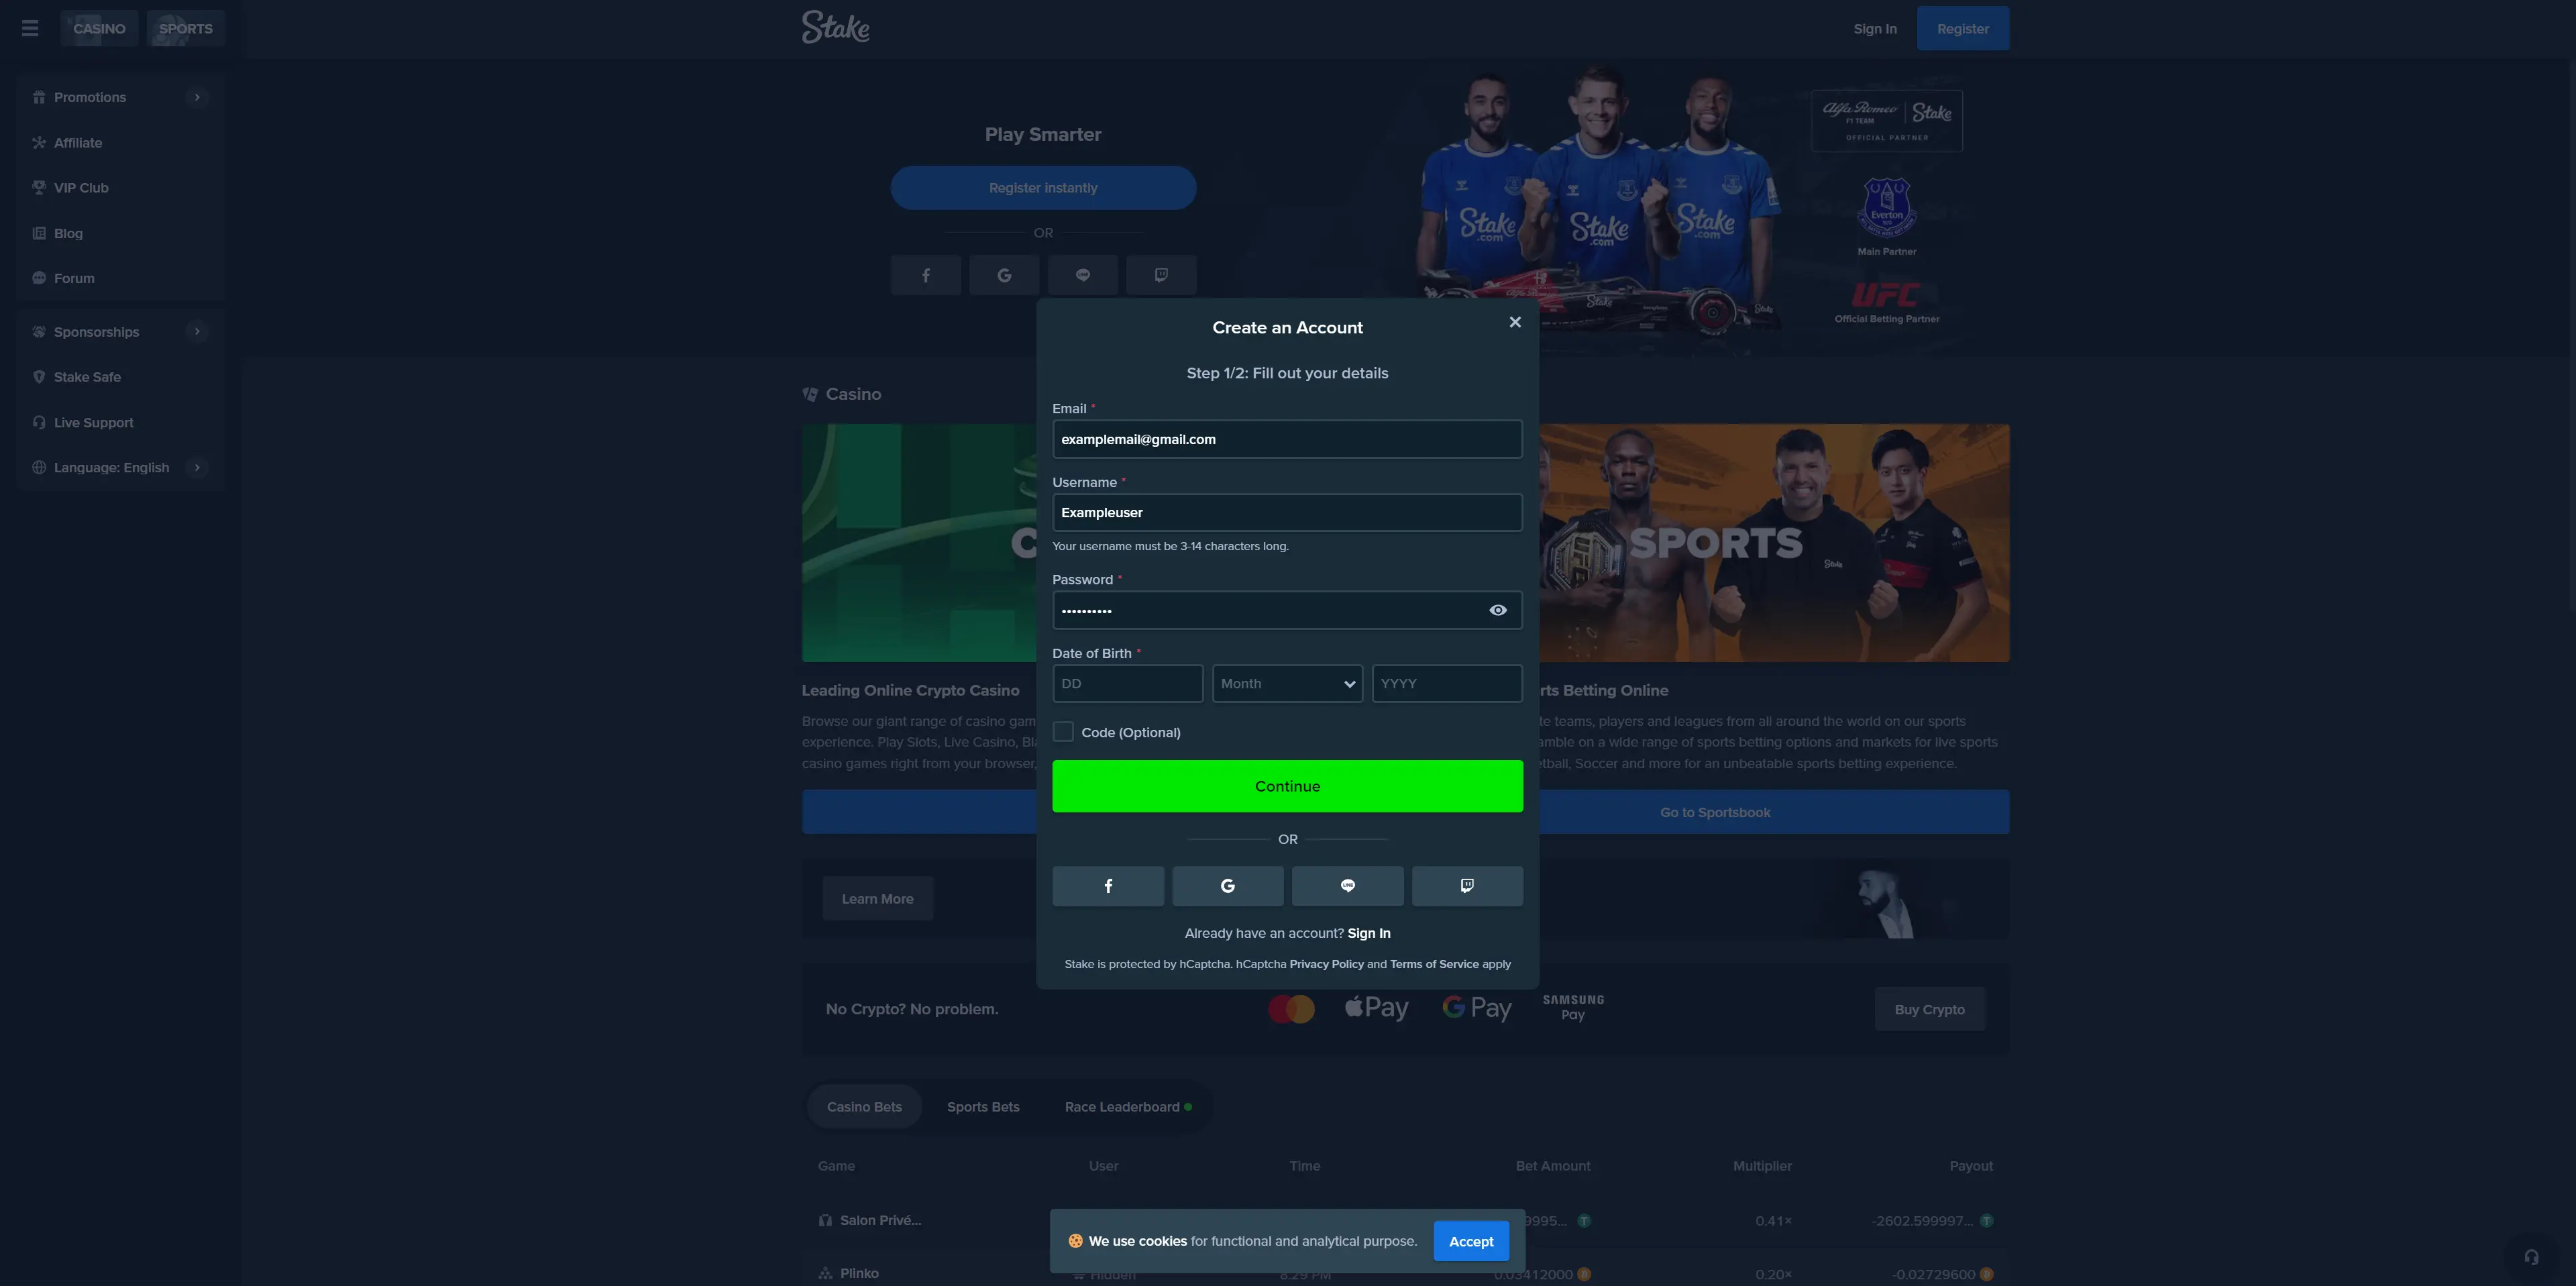This screenshot has width=2576, height=1286.
Task: Open hCaptcha Terms of Service link
Action: tap(1434, 964)
